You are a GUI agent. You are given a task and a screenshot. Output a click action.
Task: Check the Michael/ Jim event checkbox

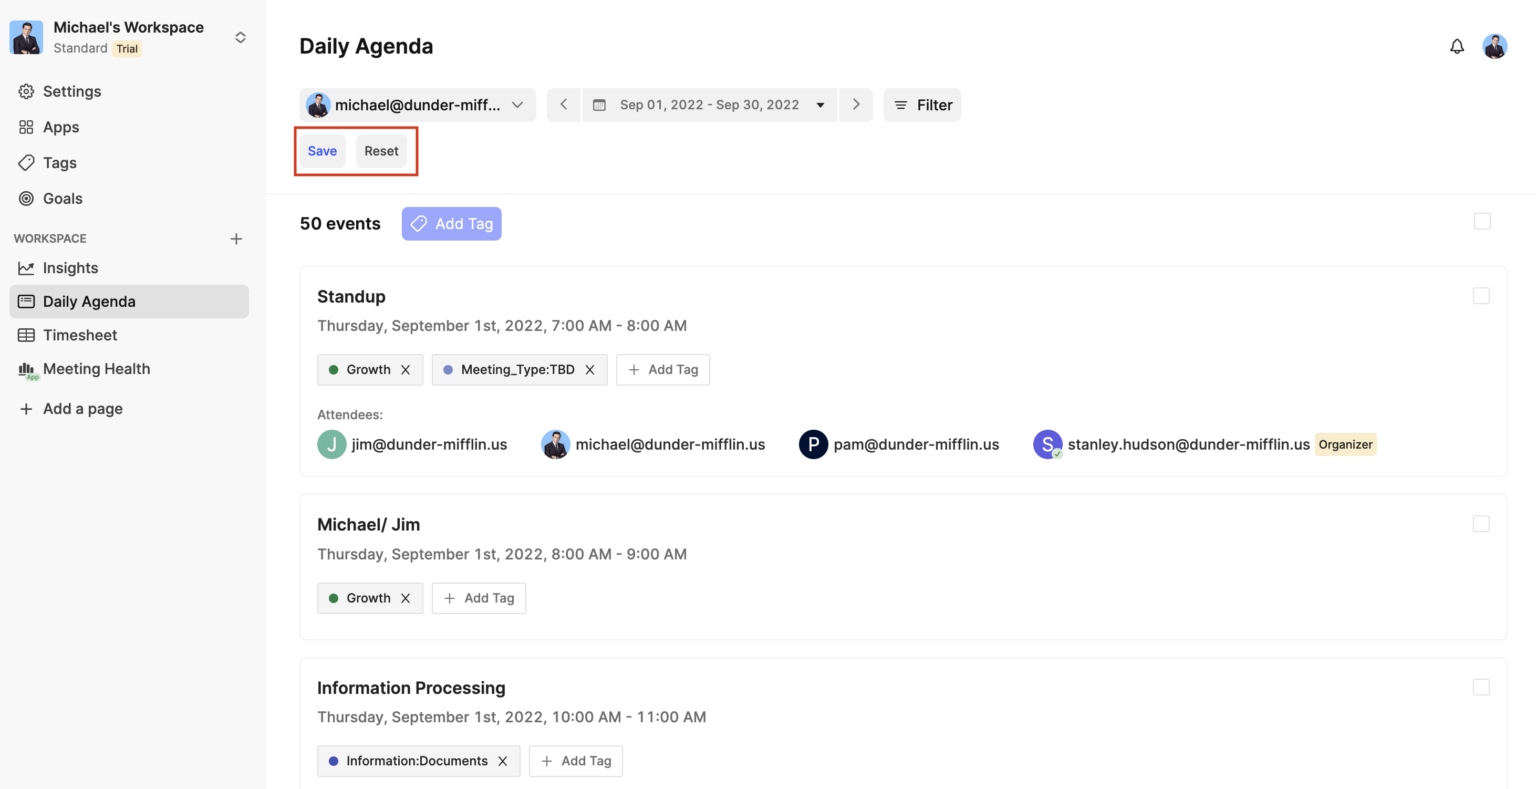1481,524
